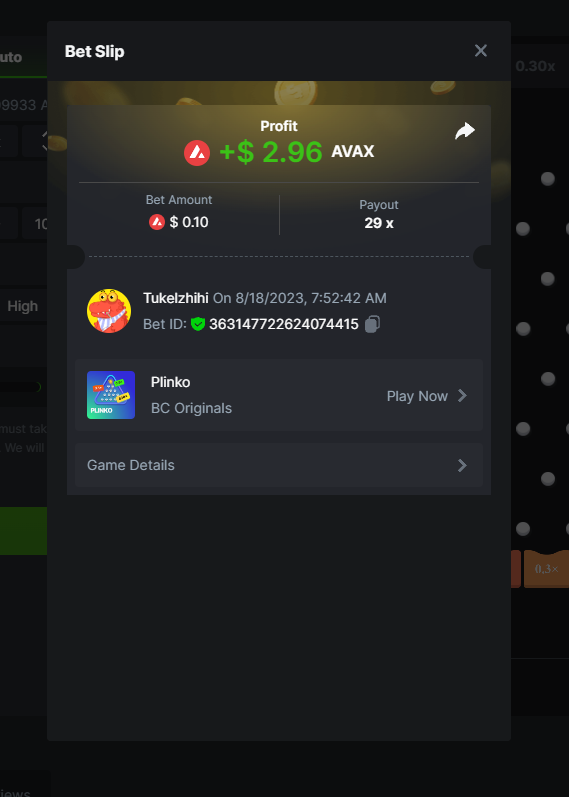Click the orange 0.3× multiplier bucket
The height and width of the screenshot is (797, 569).
547,569
